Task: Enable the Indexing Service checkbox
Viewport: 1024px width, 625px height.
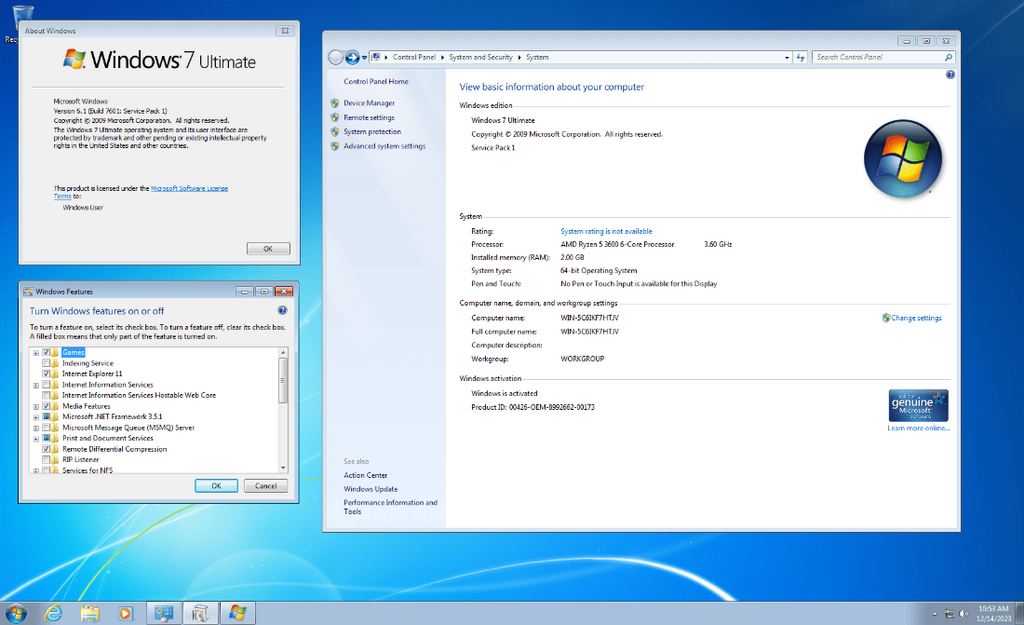Action: click(x=46, y=363)
